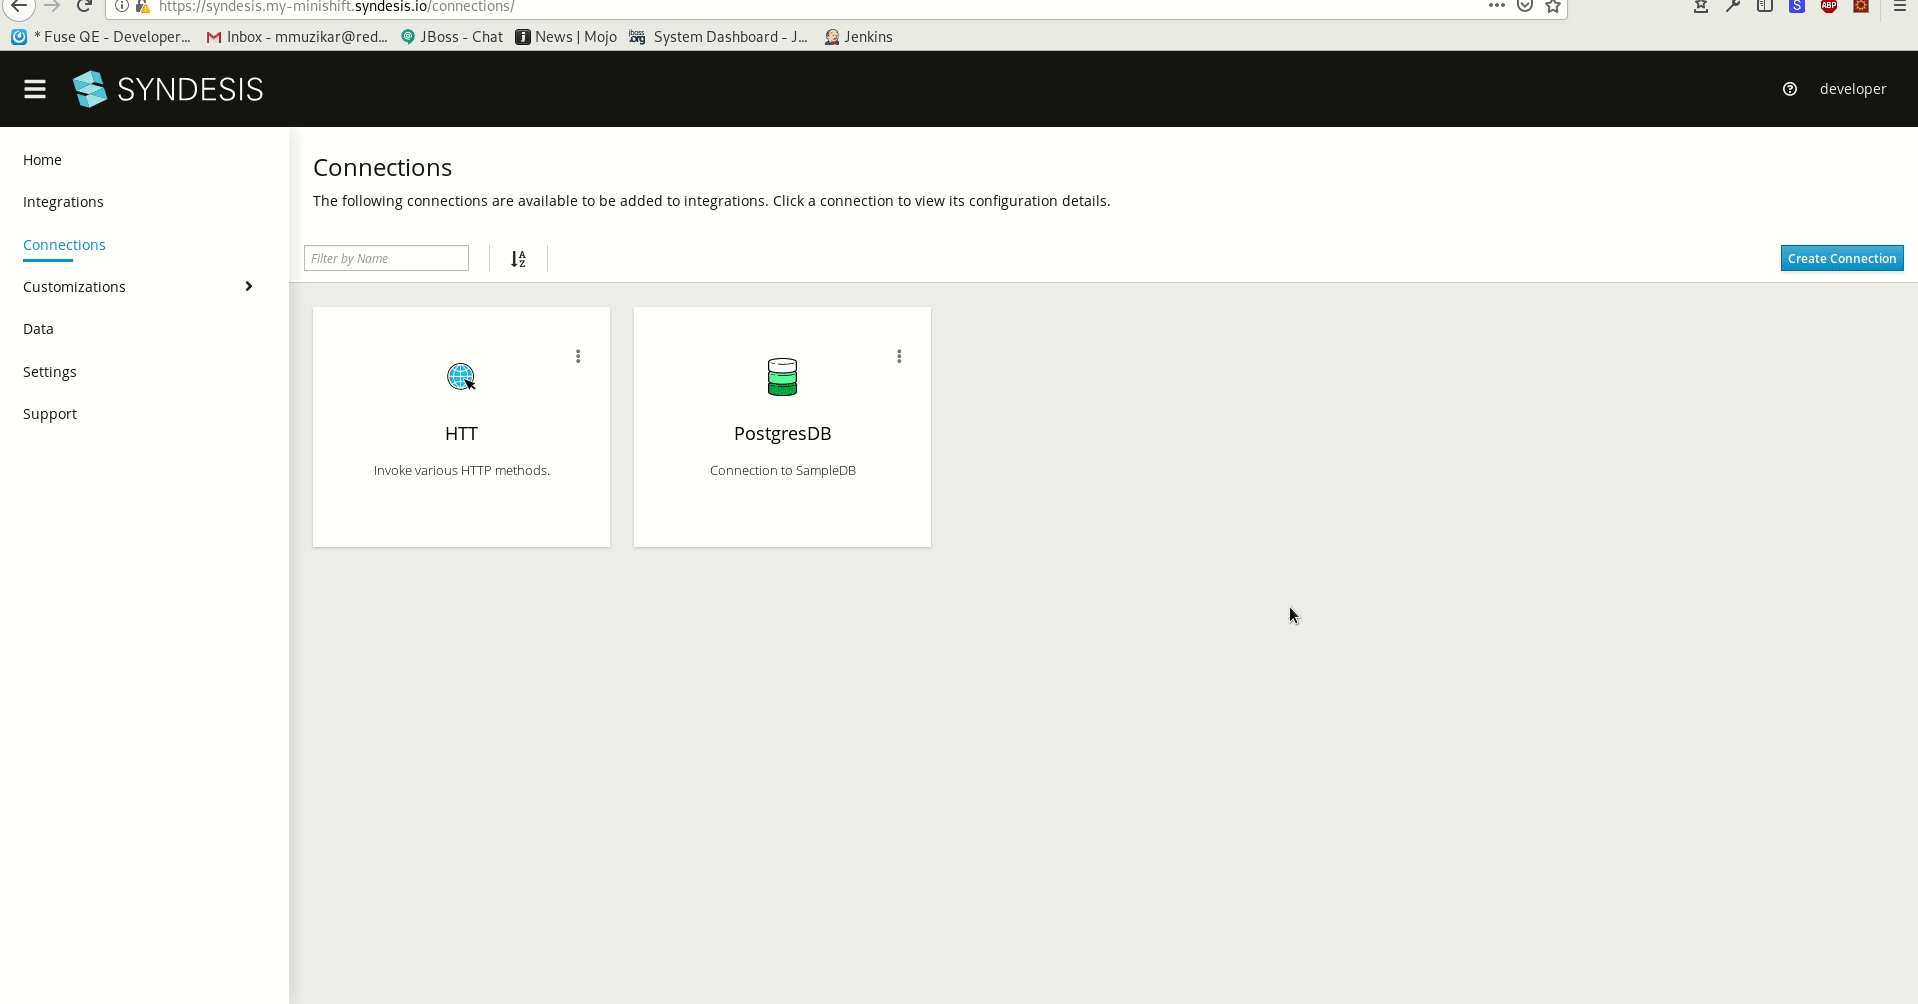Open the JBoss Chat bookmark
1918x1004 pixels.
452,37
